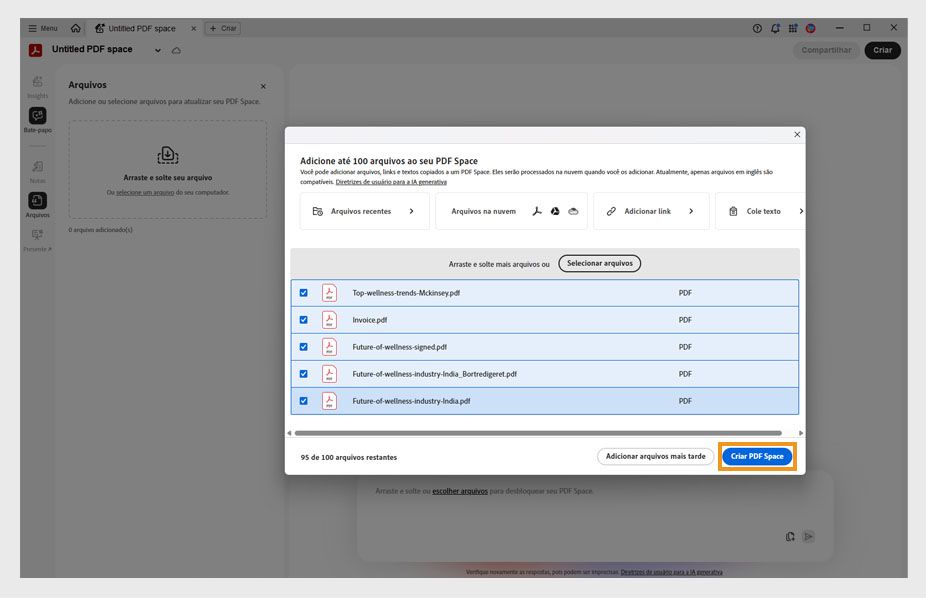The image size is (926, 598).
Task: Click the Criar PDF Space button
Action: [x=760, y=455]
